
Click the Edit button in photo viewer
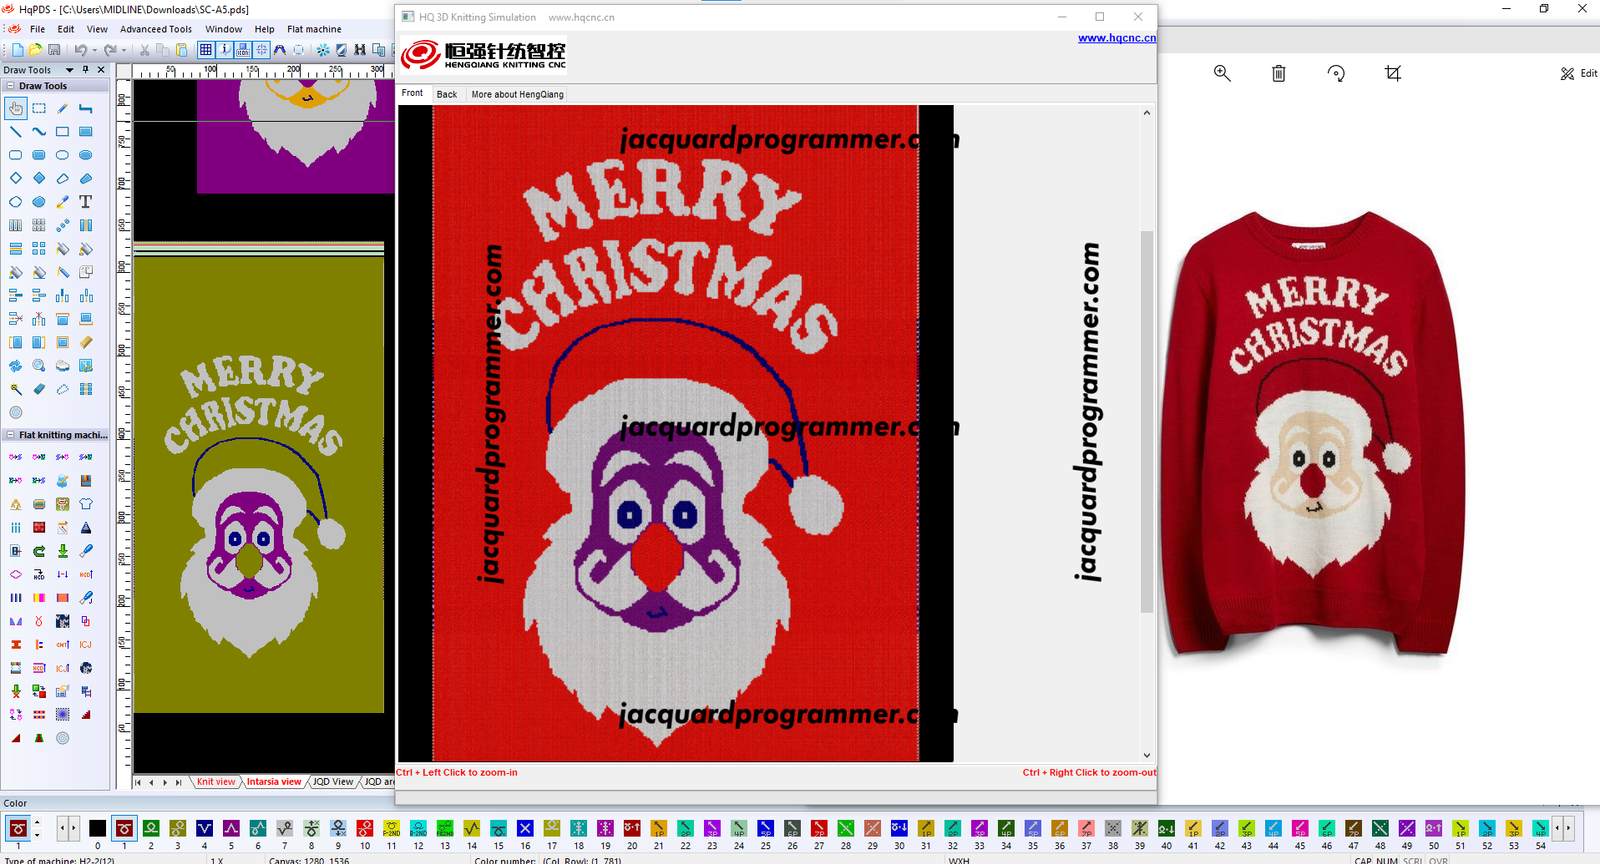coord(1579,74)
